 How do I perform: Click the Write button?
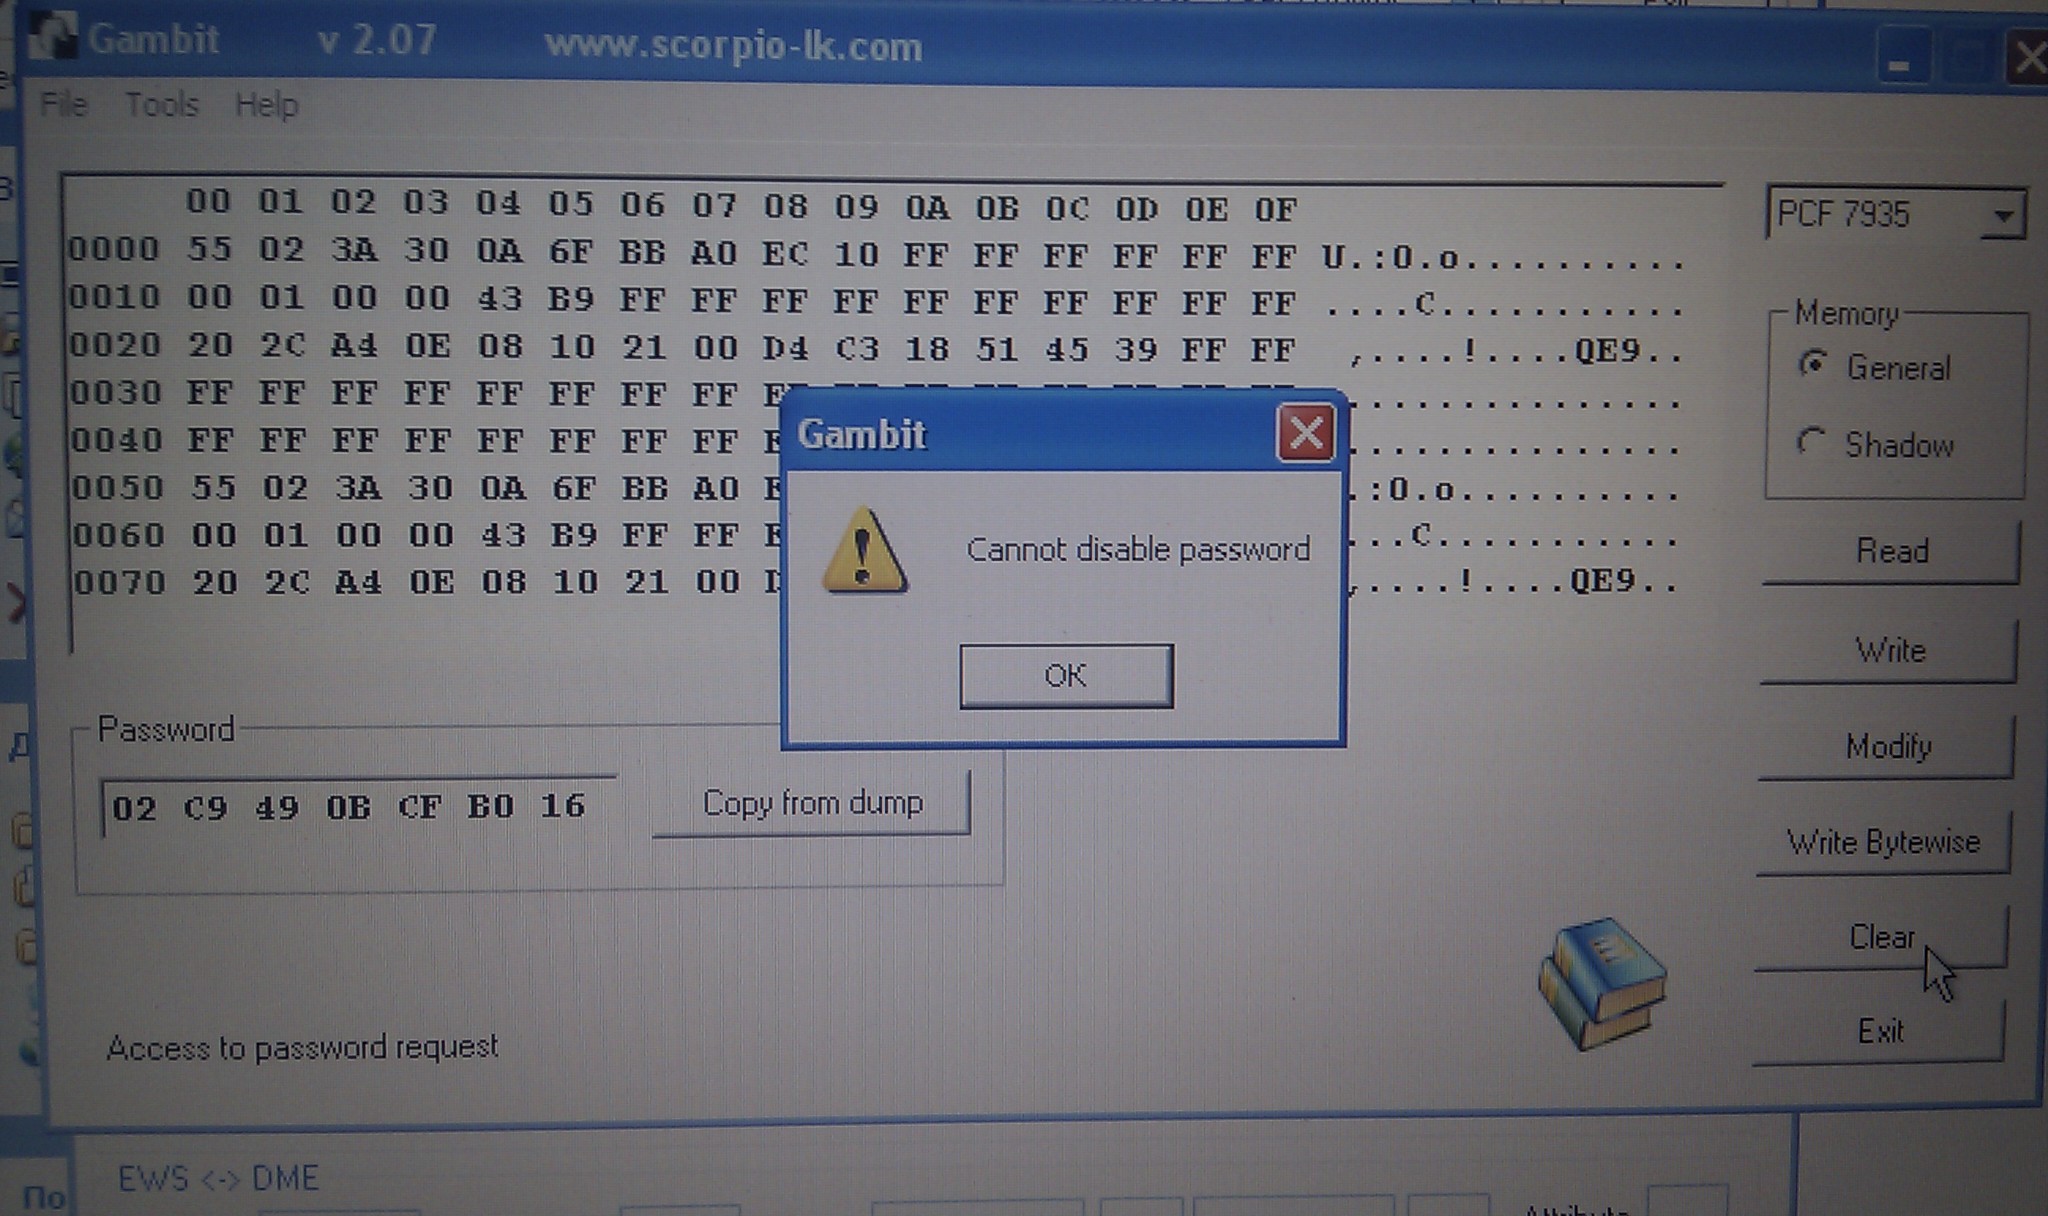coord(1888,650)
